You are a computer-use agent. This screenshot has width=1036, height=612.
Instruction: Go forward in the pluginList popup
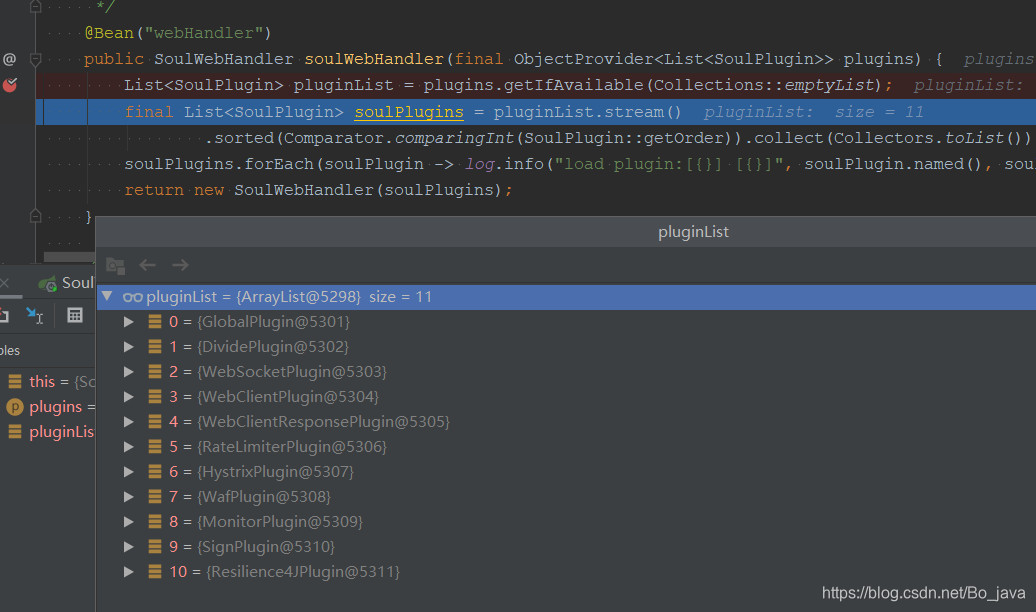[180, 265]
